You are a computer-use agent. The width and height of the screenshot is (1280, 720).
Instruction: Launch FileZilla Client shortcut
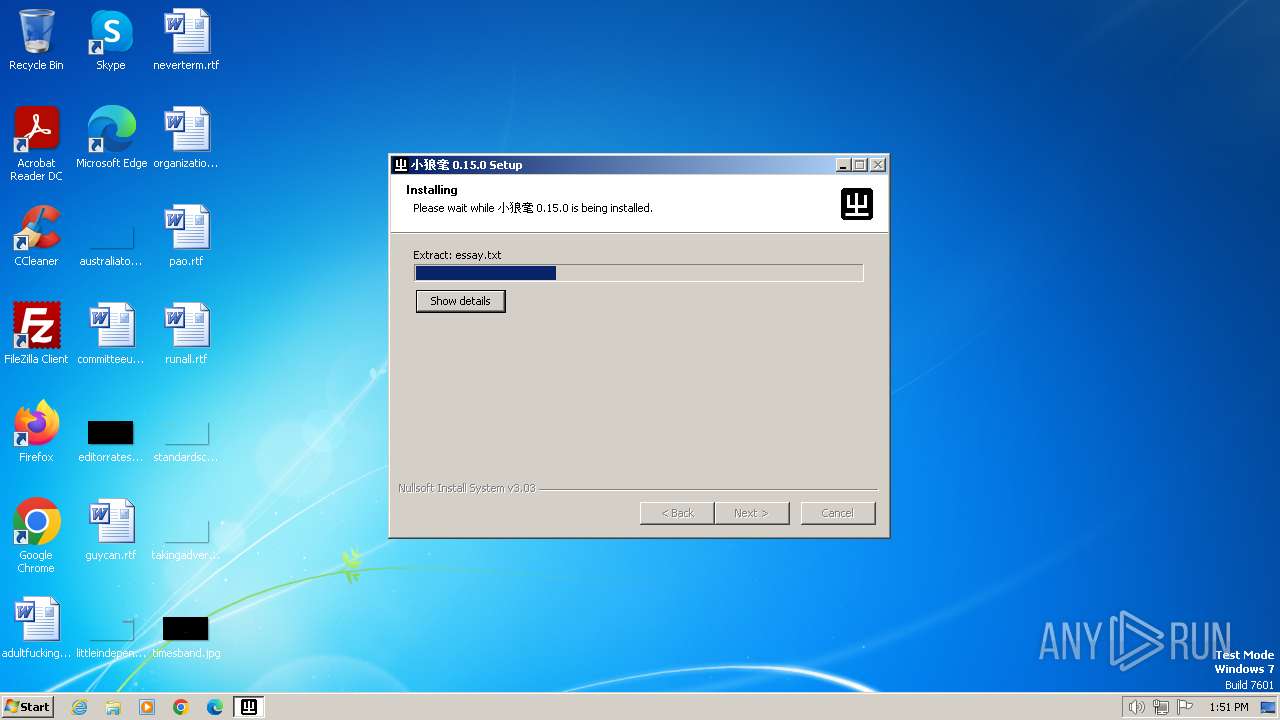click(x=36, y=334)
